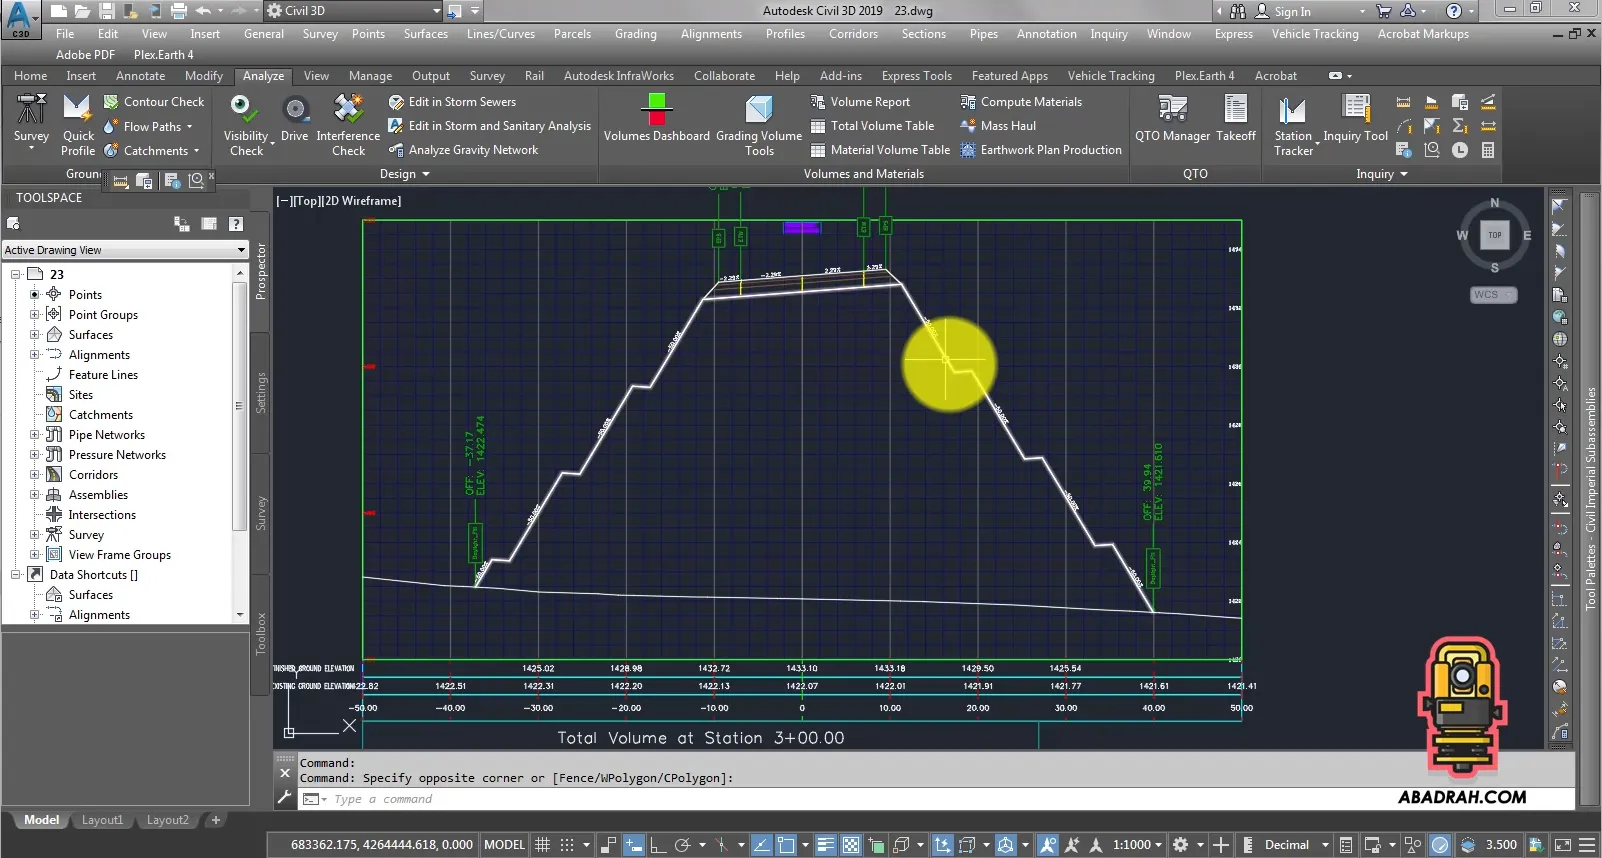1602x858 pixels.
Task: Click the Takeoff icon
Action: tap(1235, 108)
